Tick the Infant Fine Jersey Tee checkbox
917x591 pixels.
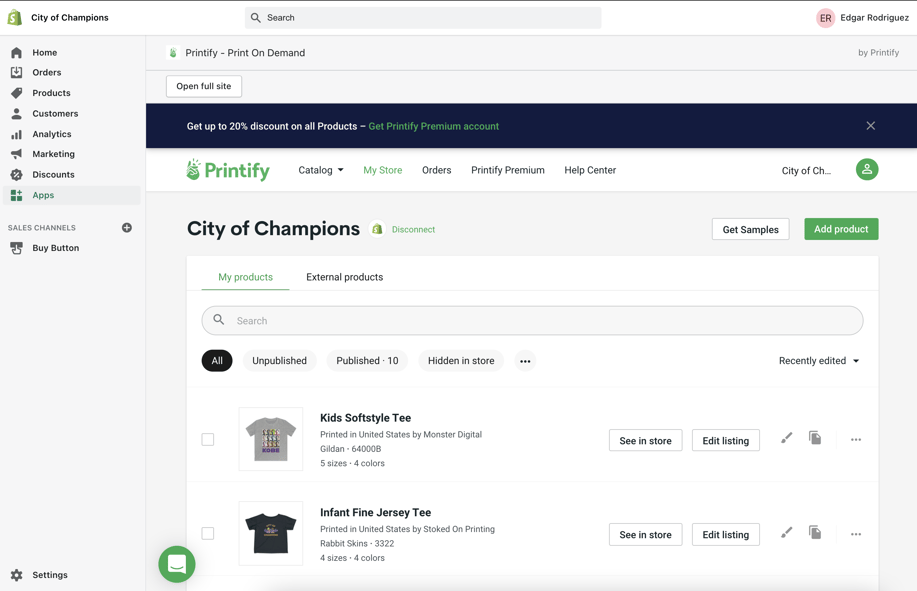[208, 534]
